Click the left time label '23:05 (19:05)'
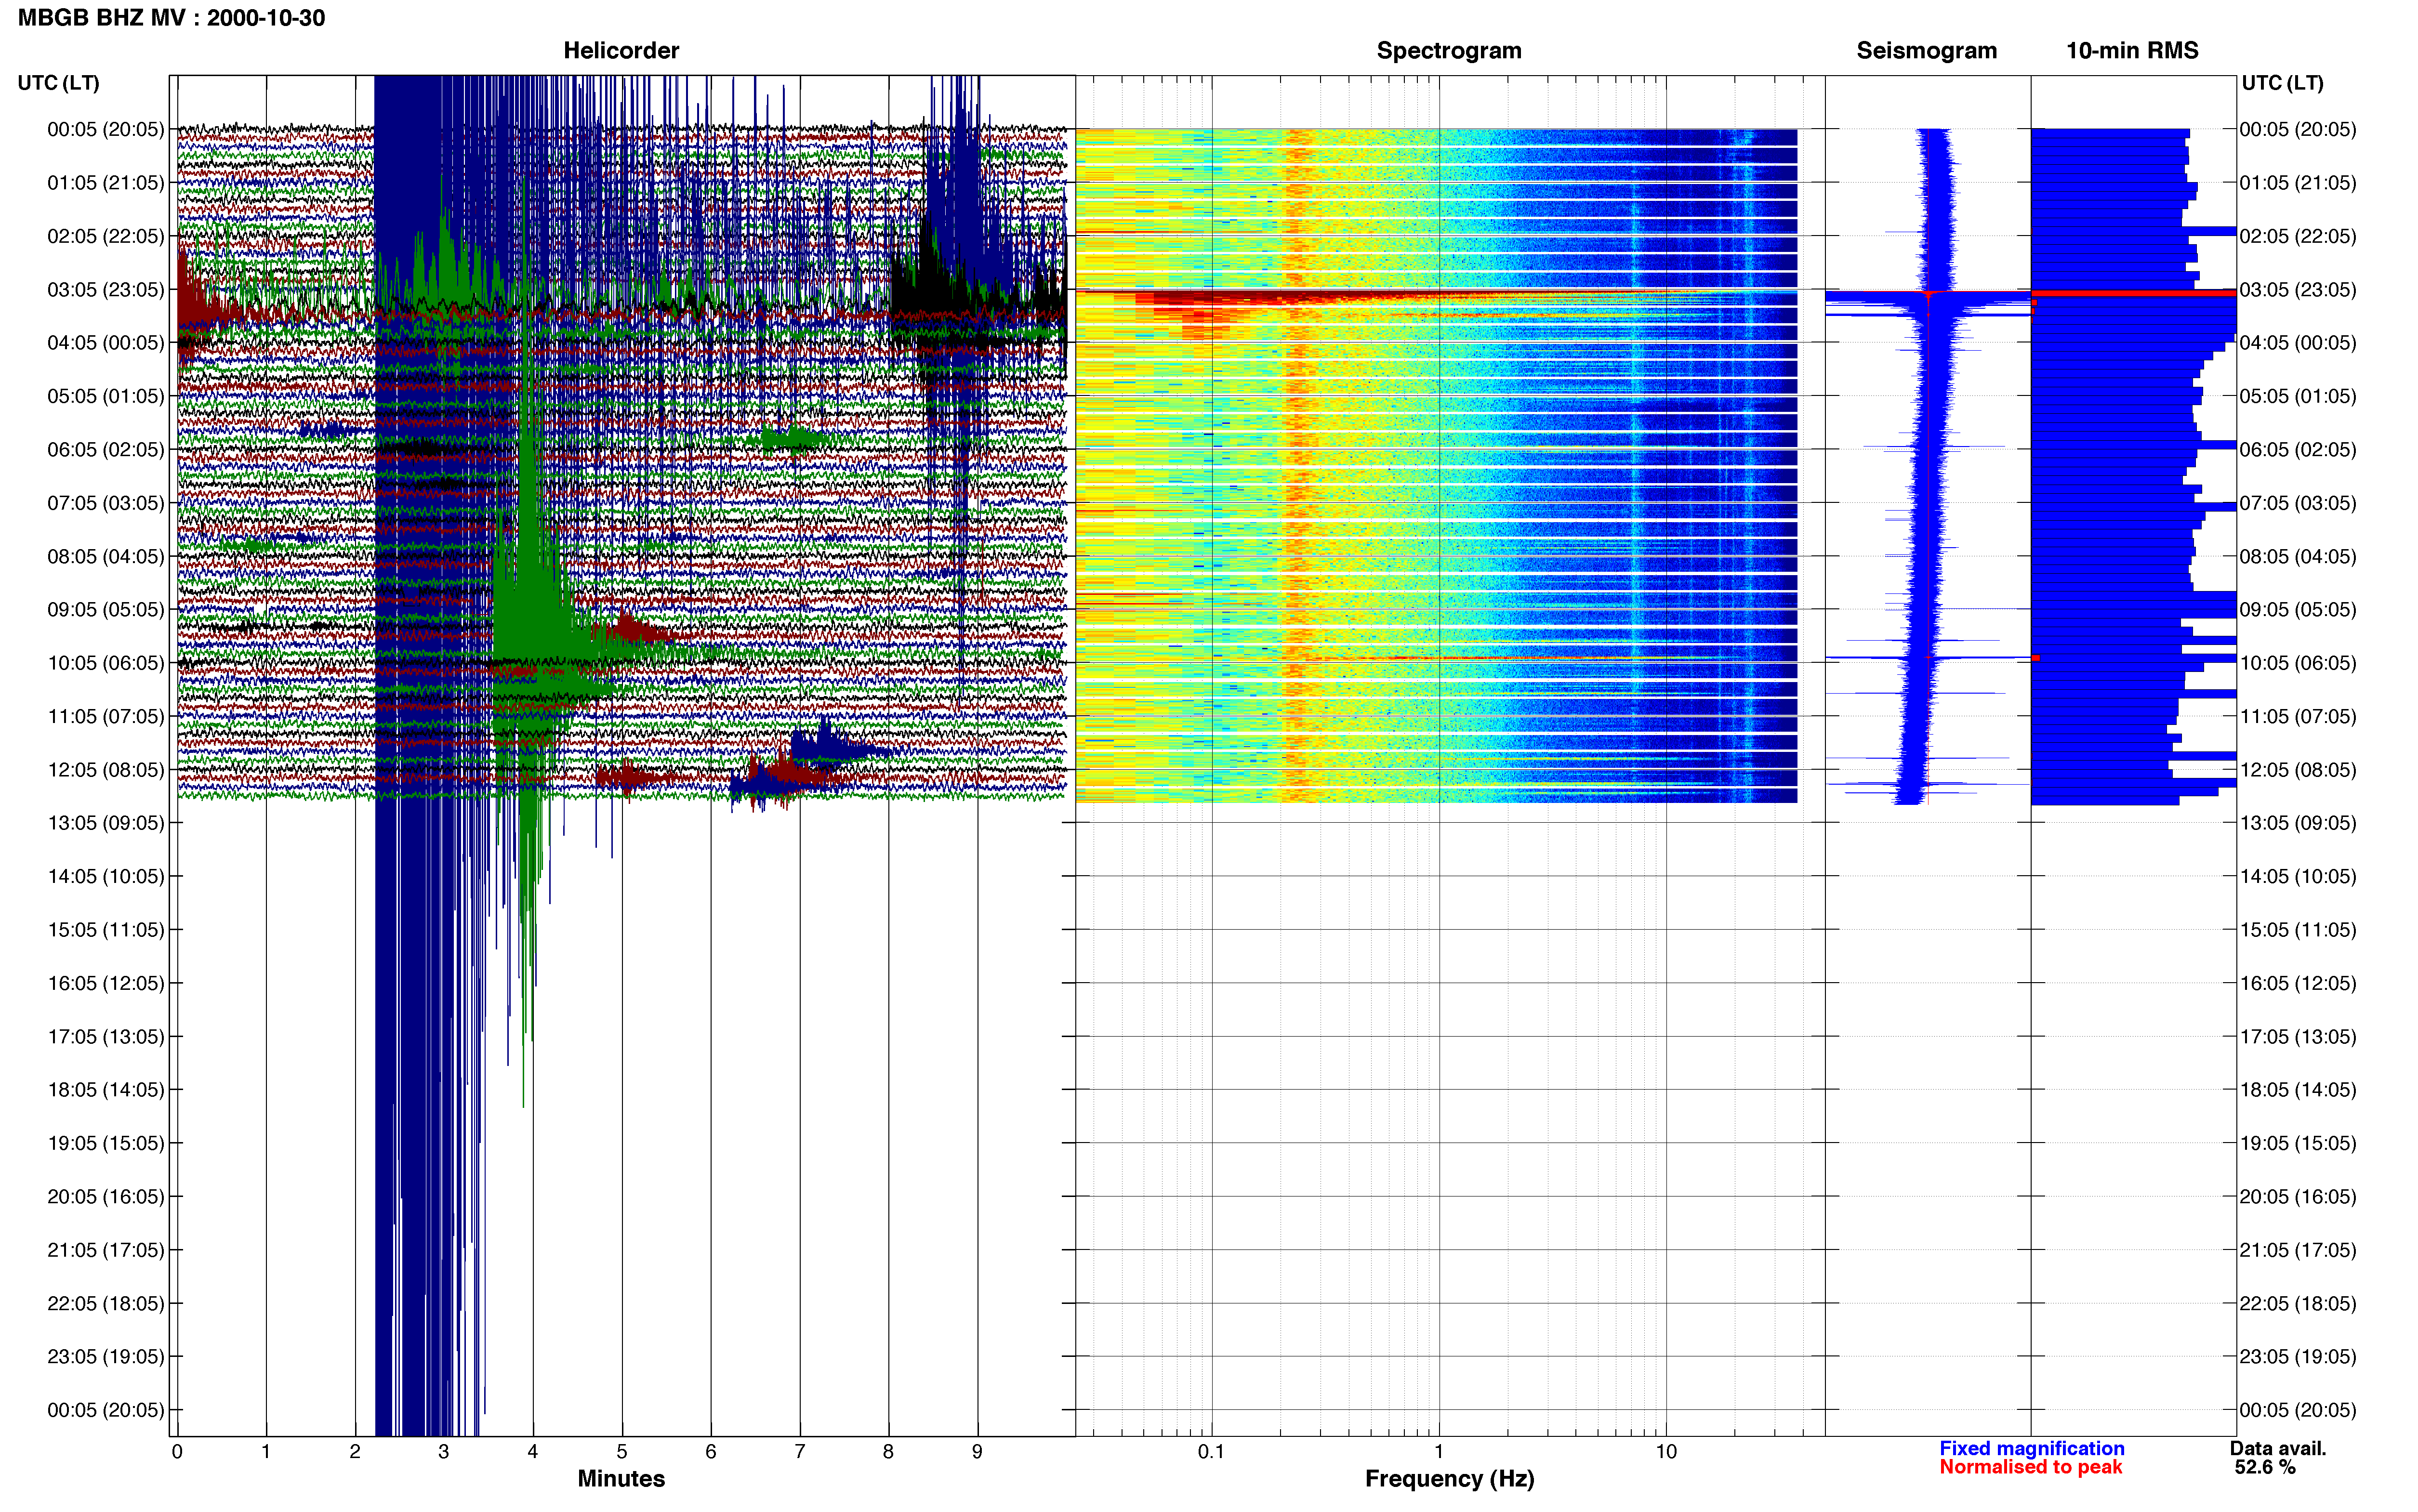This screenshot has width=2418, height=1512. pos(105,1357)
